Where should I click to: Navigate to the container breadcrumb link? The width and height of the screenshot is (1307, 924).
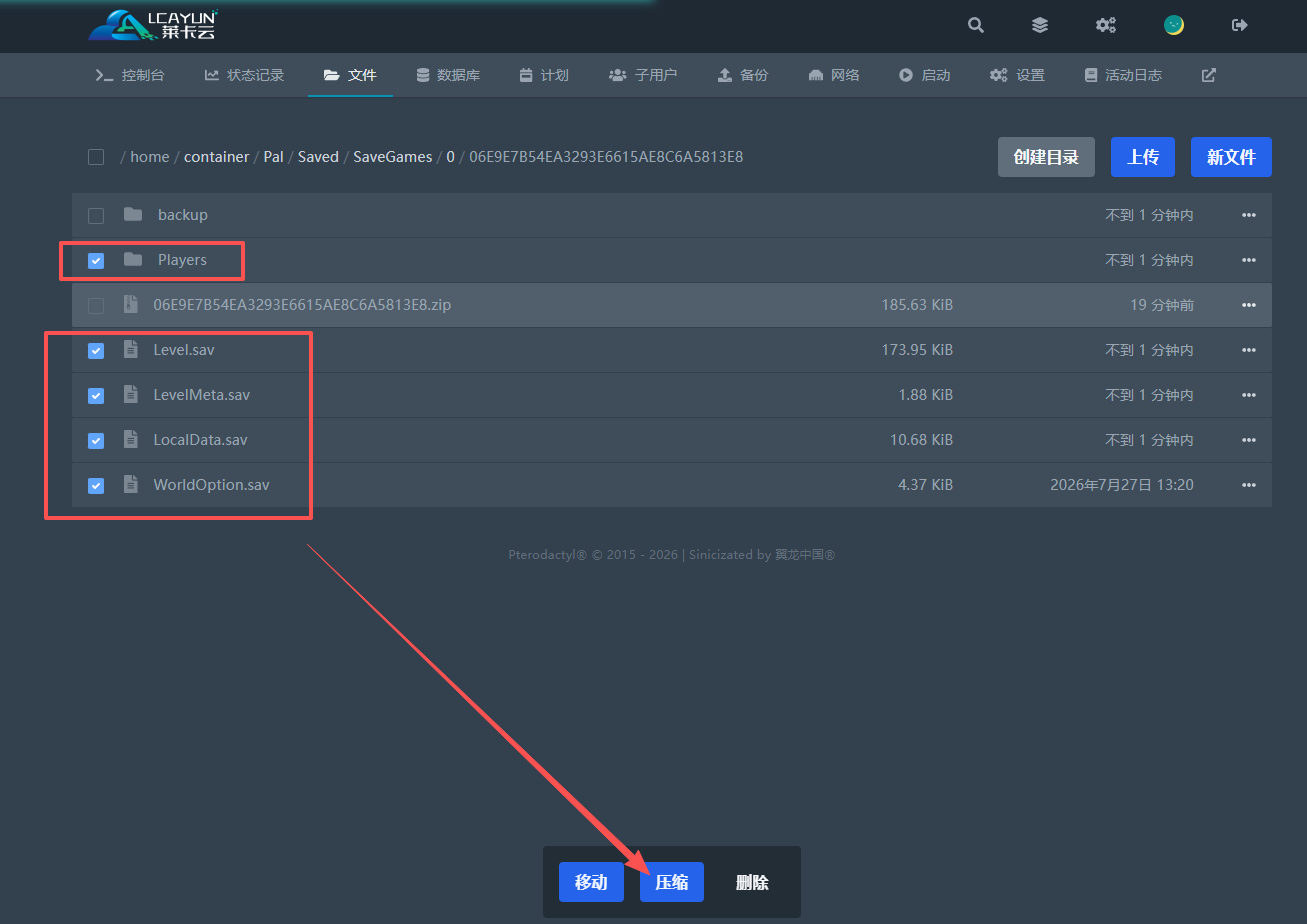click(216, 157)
